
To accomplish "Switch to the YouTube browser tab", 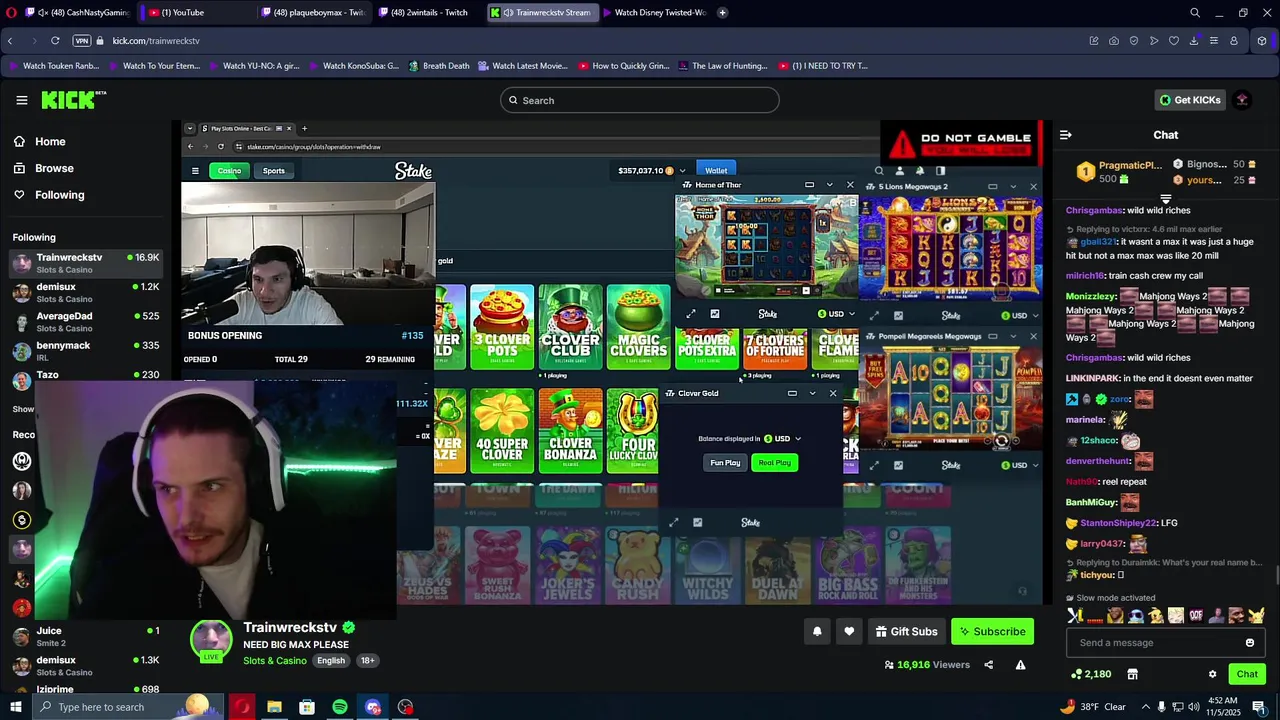I will coord(198,13).
